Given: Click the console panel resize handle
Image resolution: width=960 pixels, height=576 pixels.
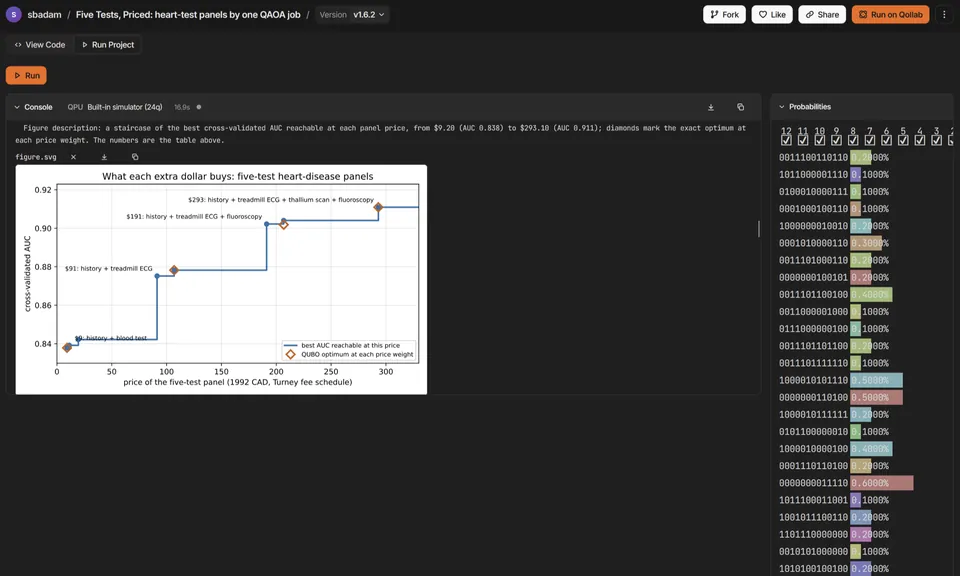Looking at the screenshot, I should 759,229.
